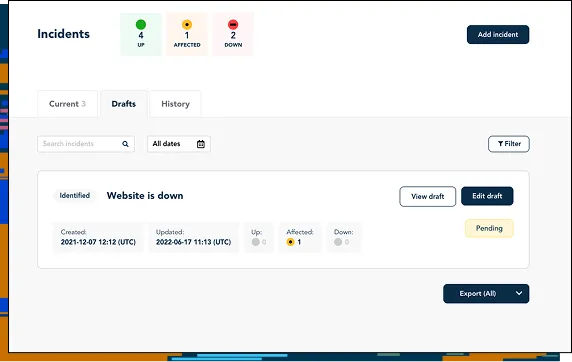
Task: Open the All dates picker
Action: [x=179, y=144]
